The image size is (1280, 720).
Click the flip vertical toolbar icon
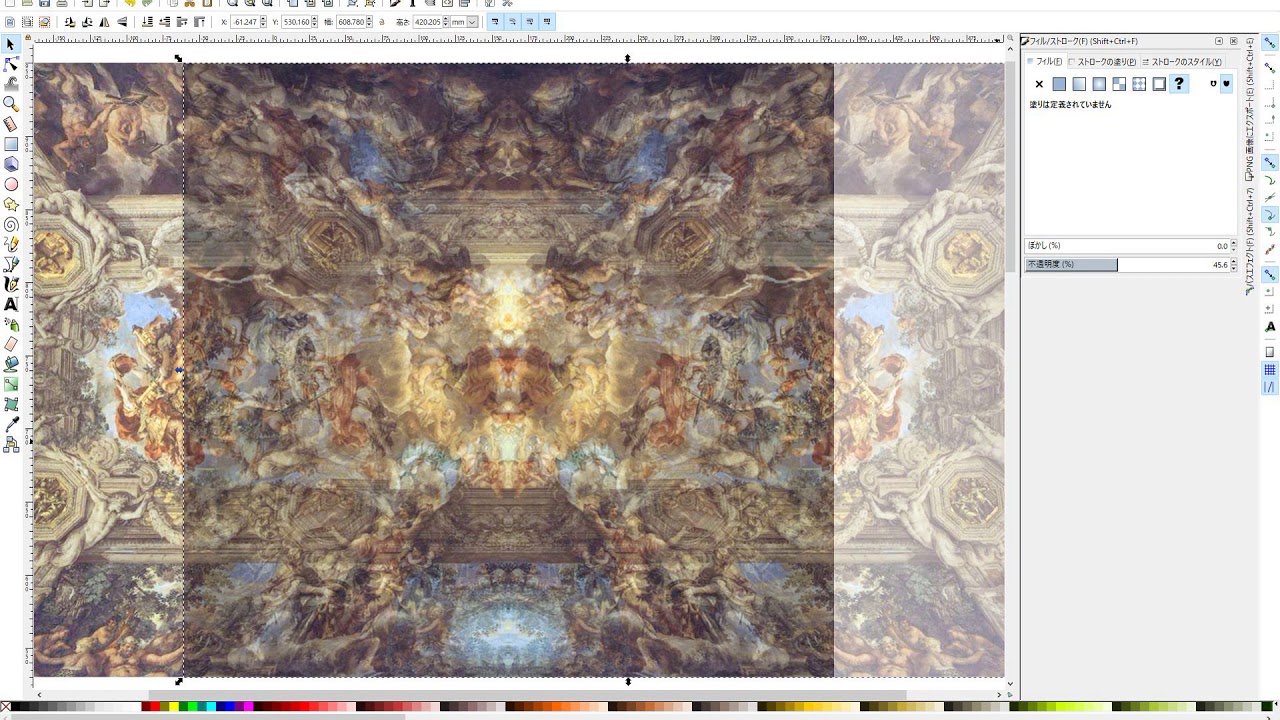tap(122, 22)
